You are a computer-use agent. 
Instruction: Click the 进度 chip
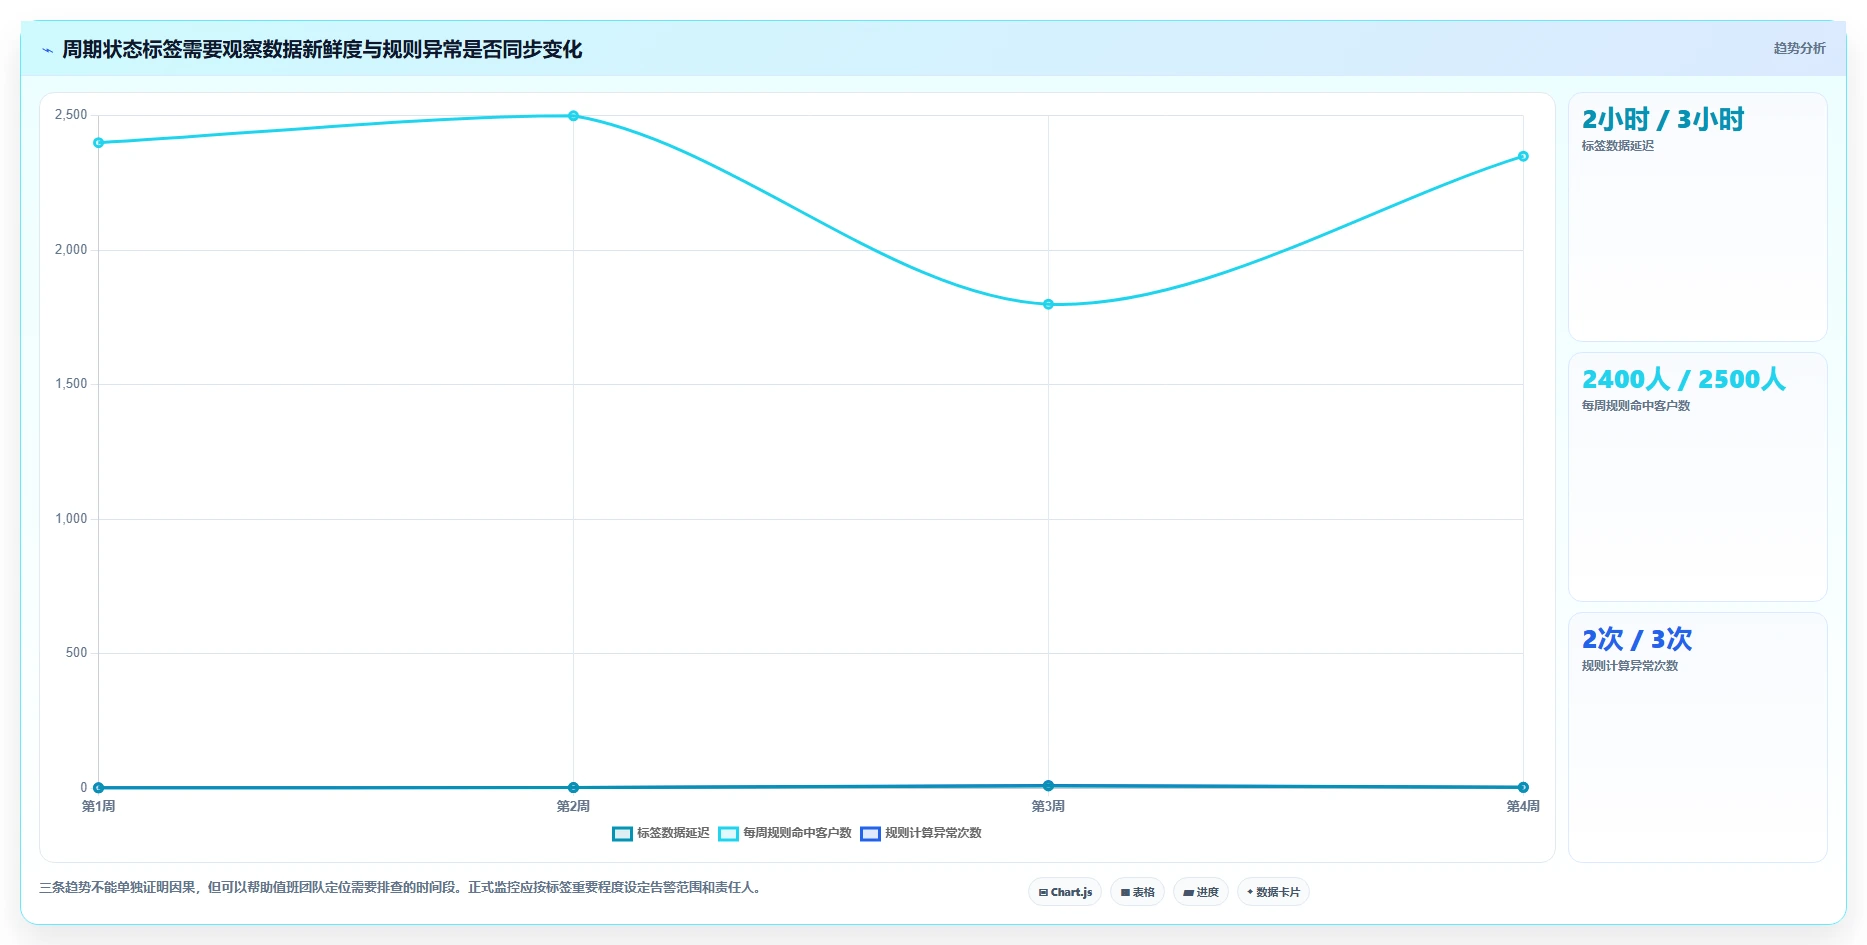pos(1201,892)
